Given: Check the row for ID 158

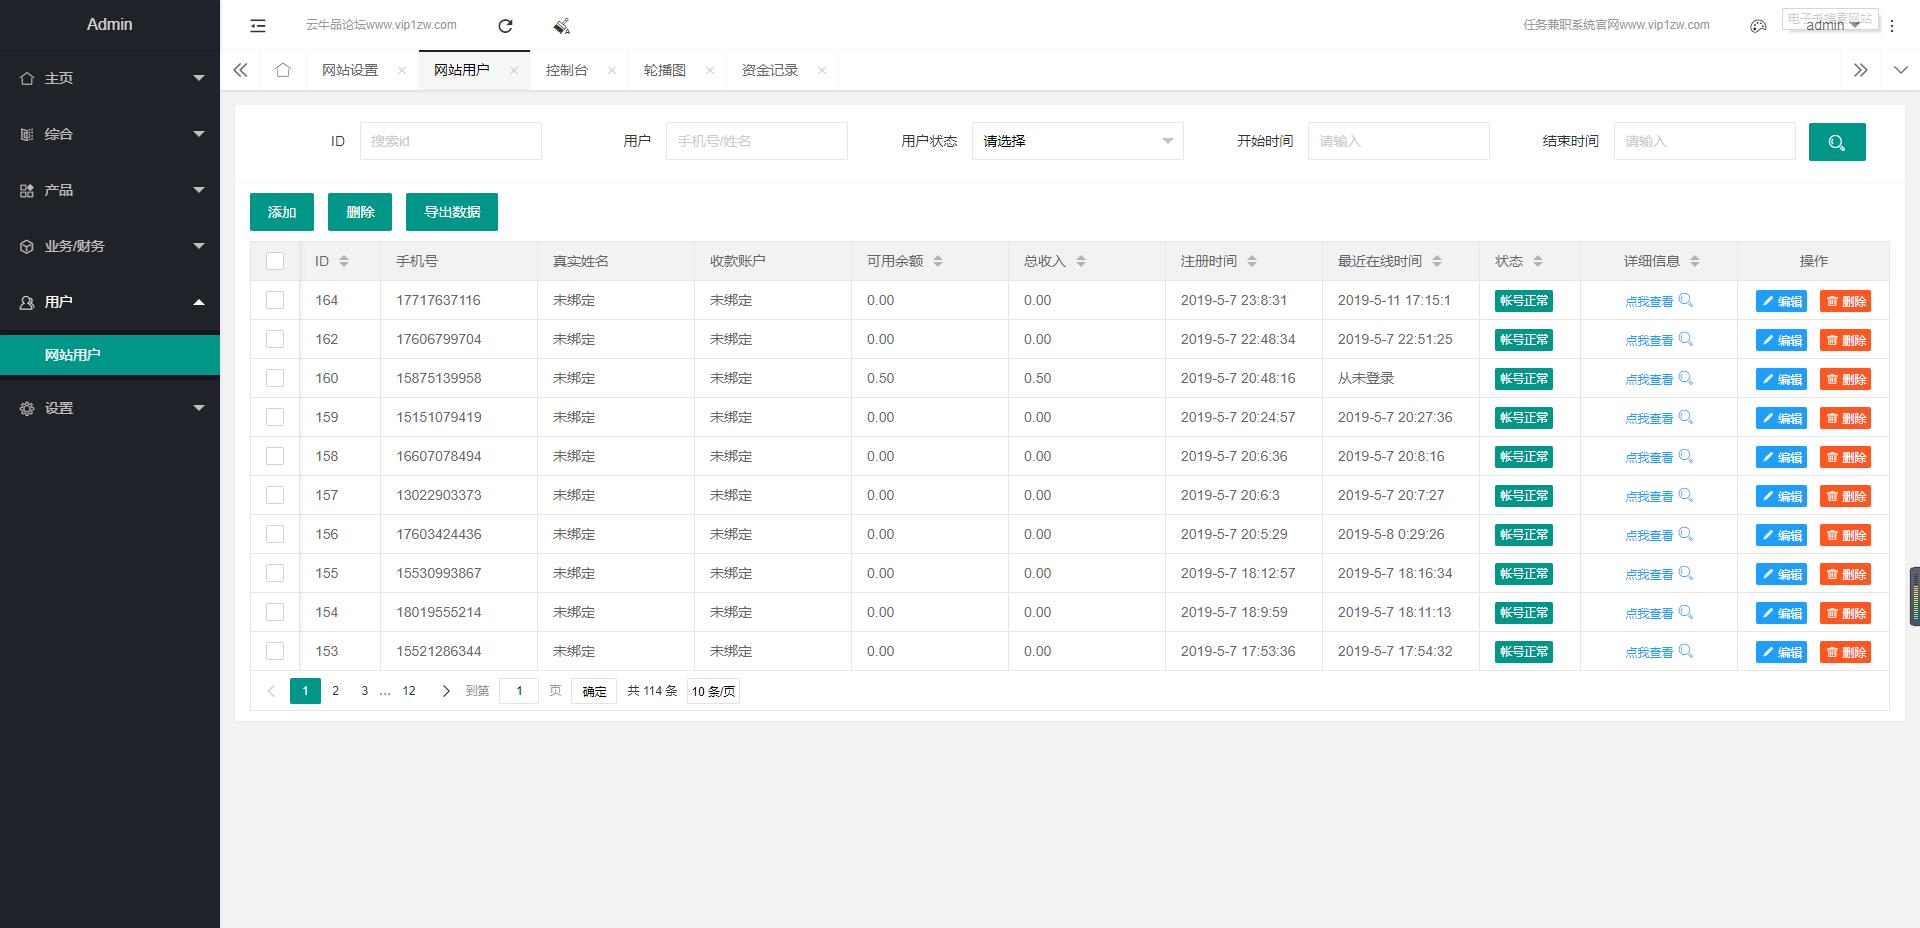Looking at the screenshot, I should tap(275, 456).
